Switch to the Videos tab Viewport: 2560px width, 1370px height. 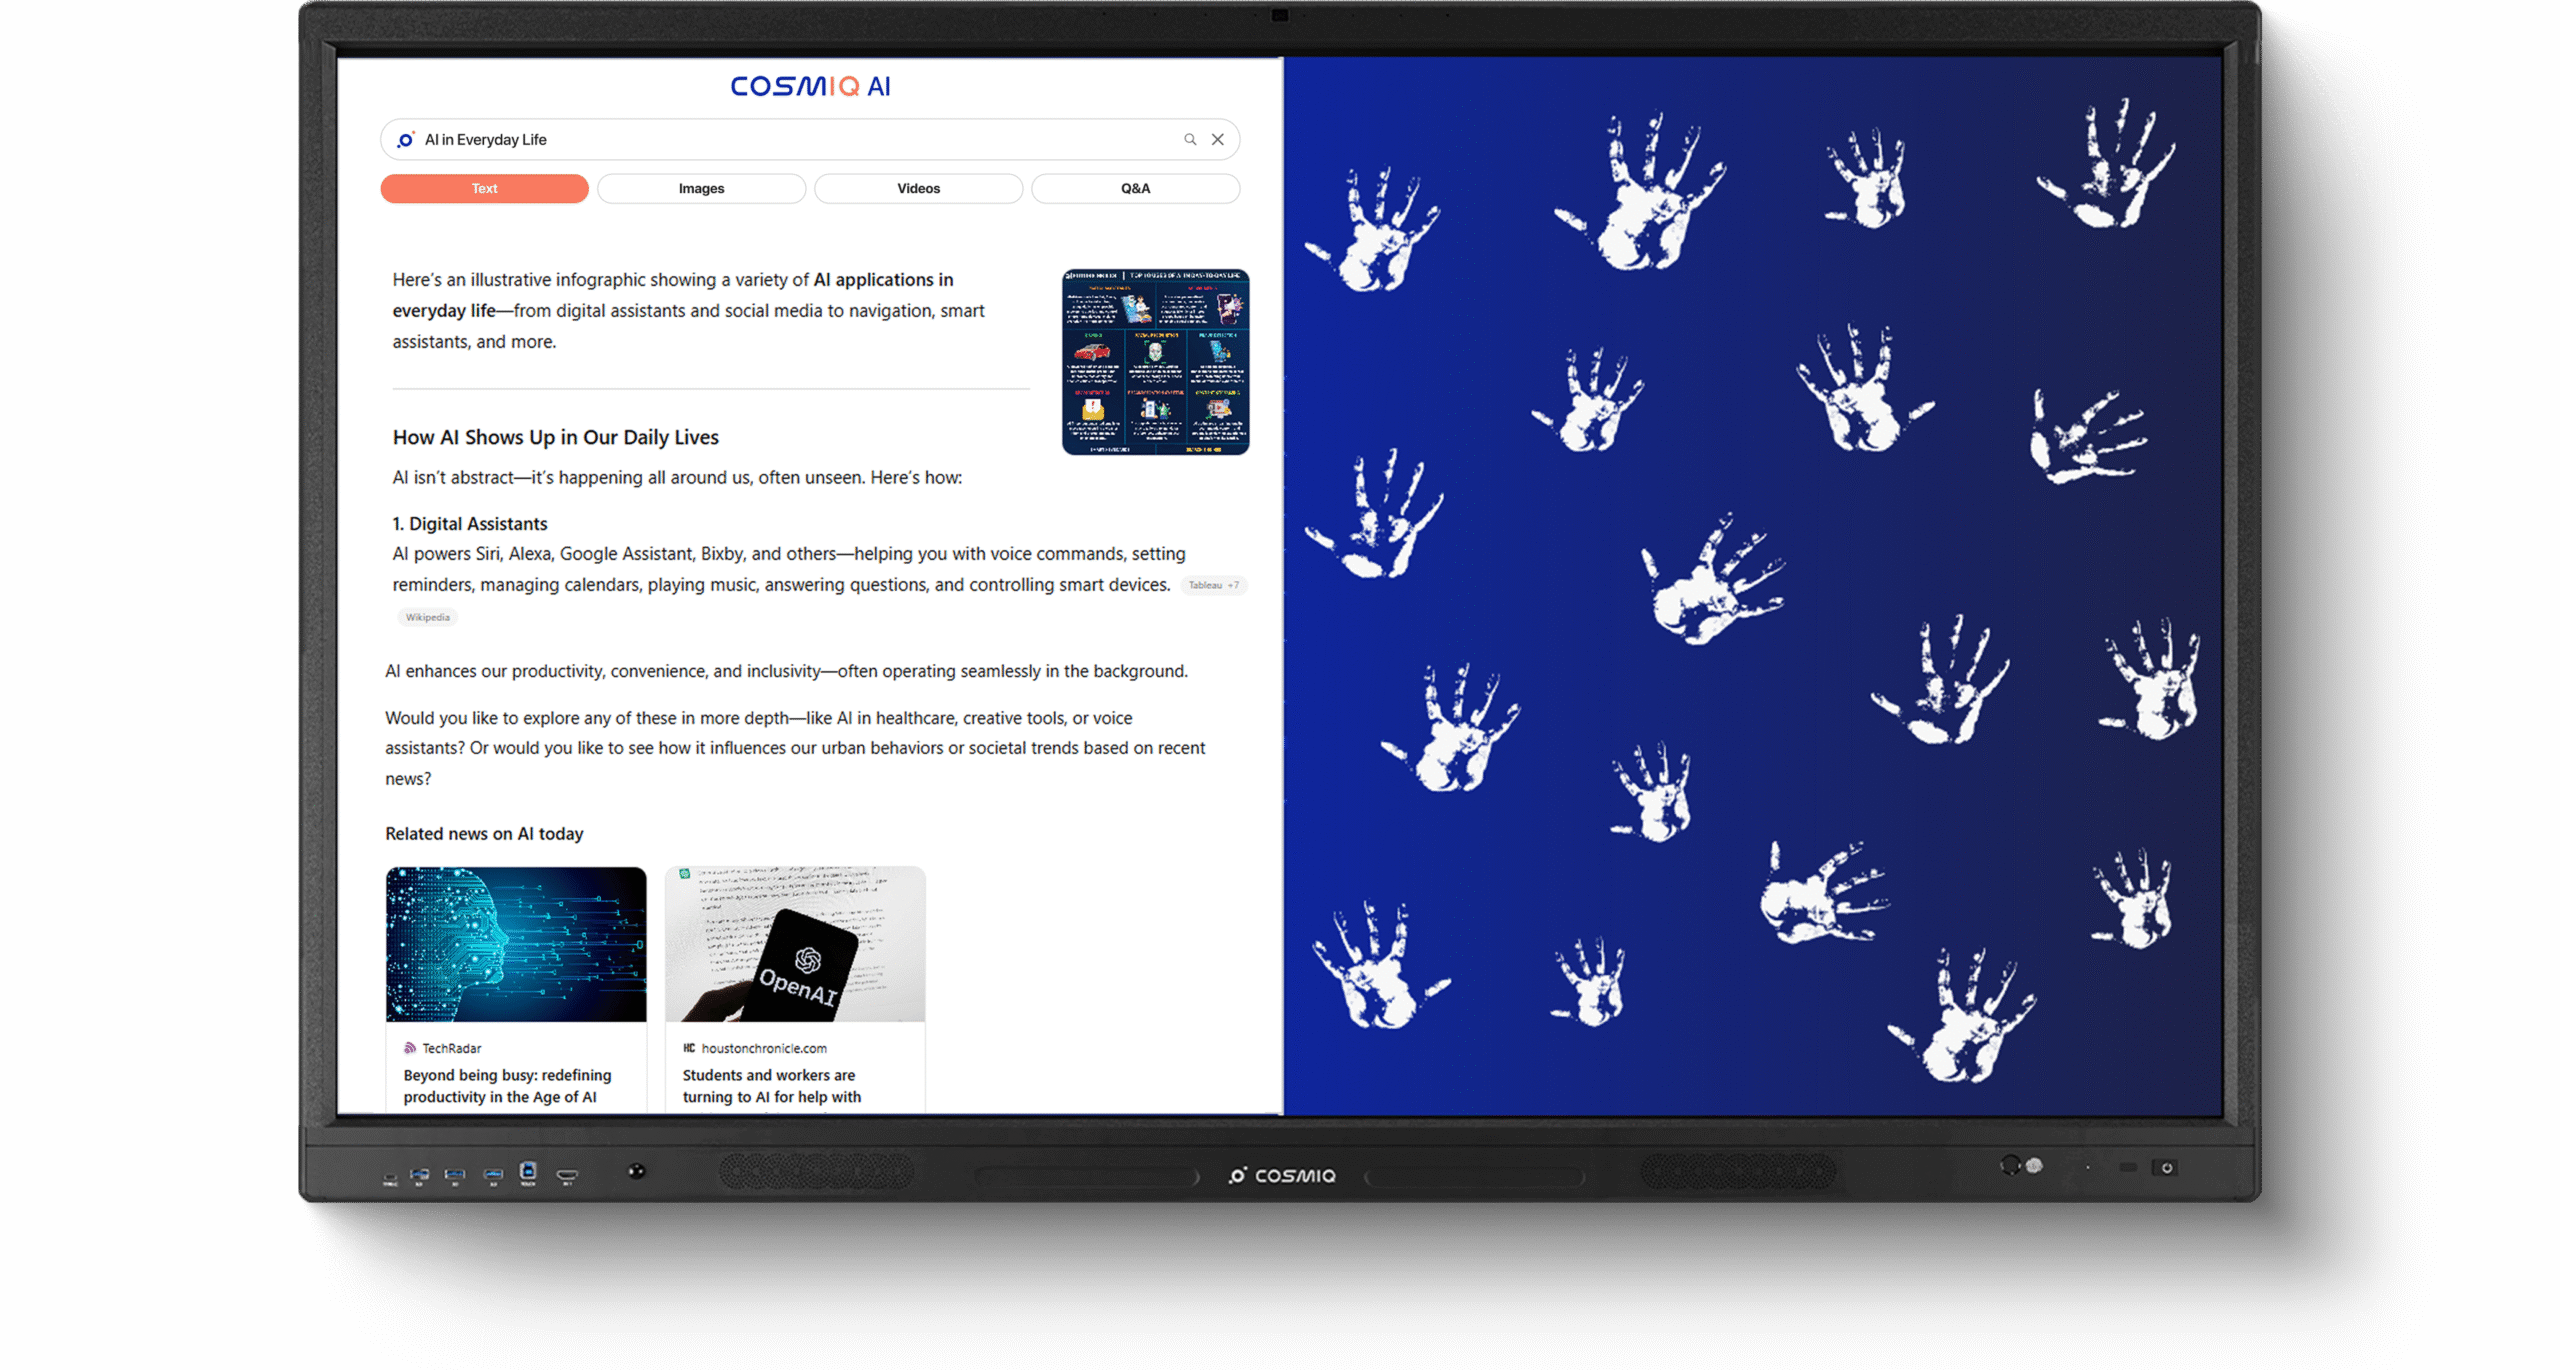(918, 188)
